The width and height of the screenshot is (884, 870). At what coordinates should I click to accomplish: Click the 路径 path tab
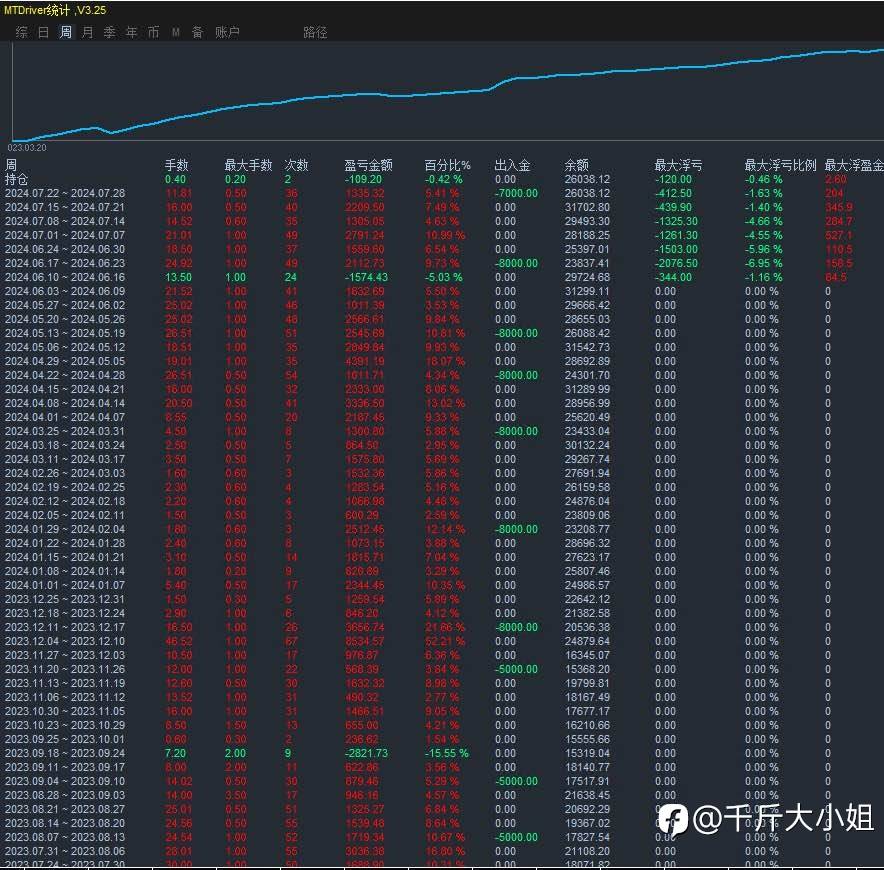click(x=315, y=32)
